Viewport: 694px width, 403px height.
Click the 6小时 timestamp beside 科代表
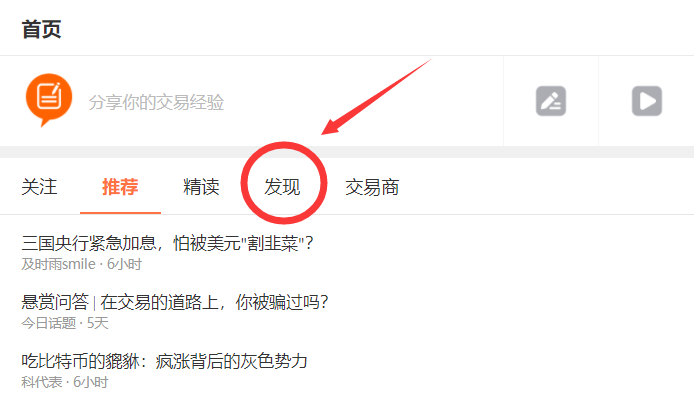point(91,382)
